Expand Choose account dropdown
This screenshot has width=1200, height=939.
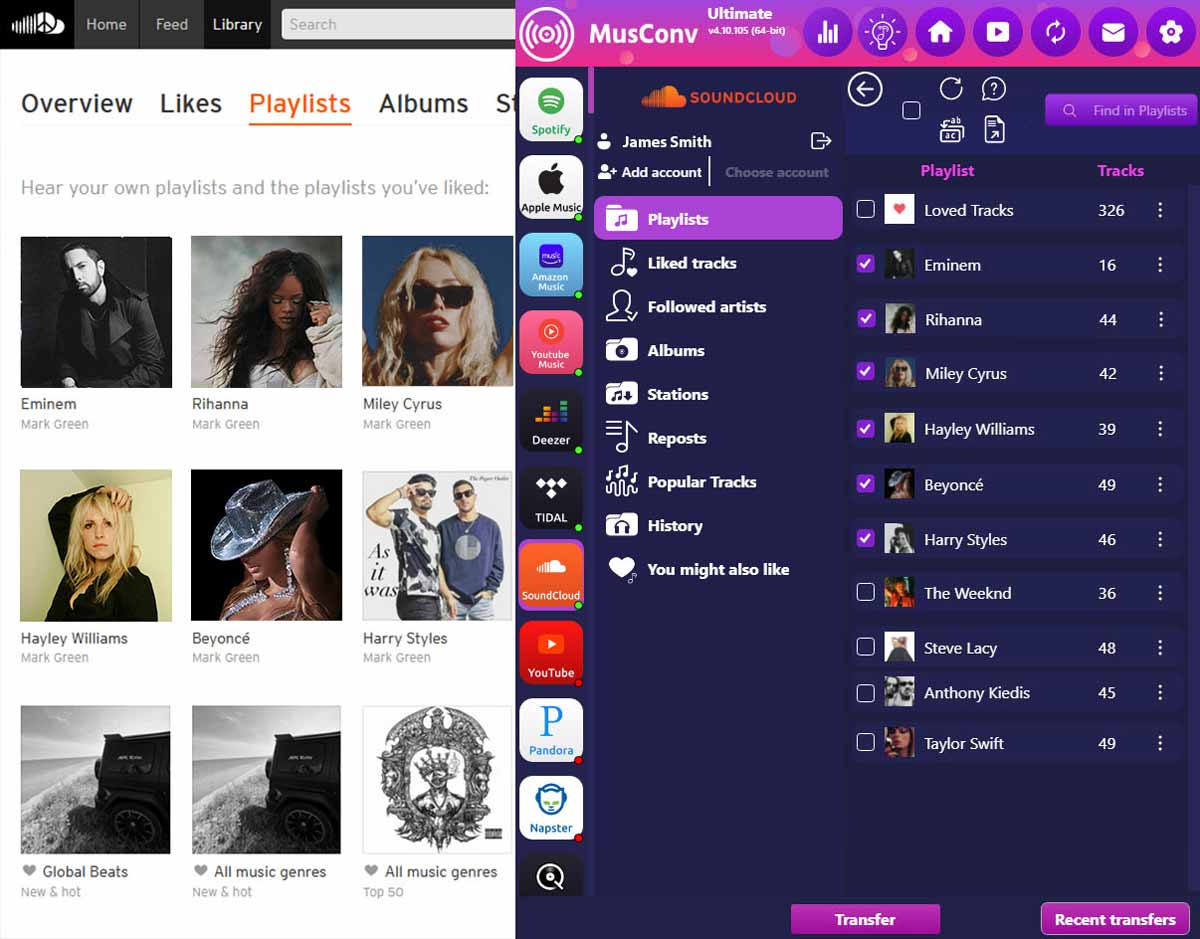(777, 171)
